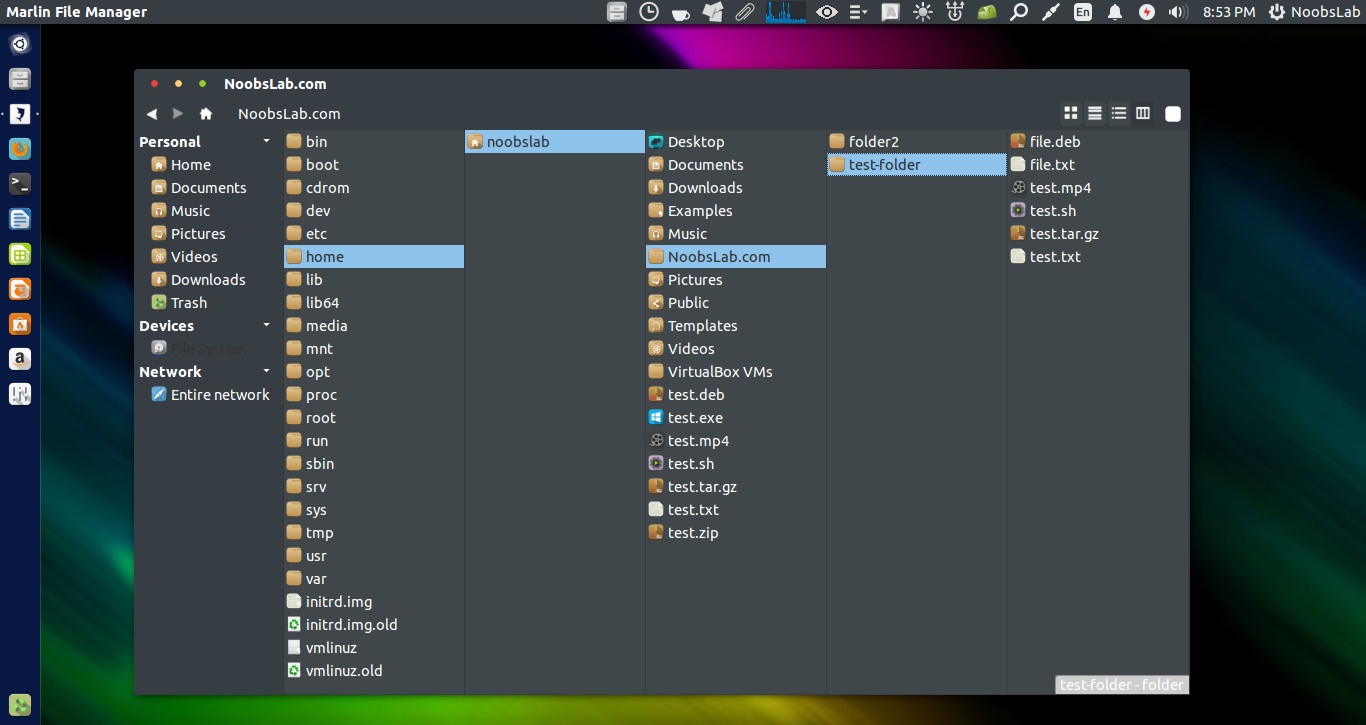Select file.txt in the last column
The width and height of the screenshot is (1366, 725).
click(1098, 165)
